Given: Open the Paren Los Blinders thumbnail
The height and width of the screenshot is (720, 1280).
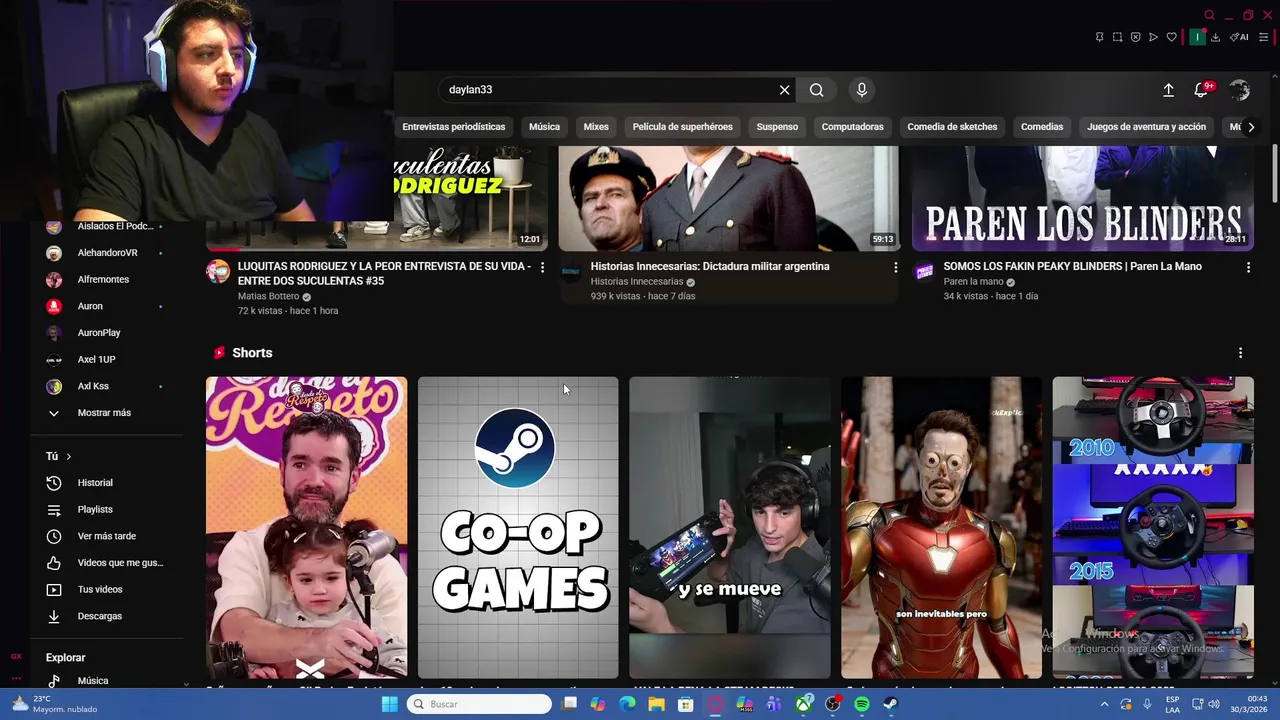Looking at the screenshot, I should pos(1082,198).
